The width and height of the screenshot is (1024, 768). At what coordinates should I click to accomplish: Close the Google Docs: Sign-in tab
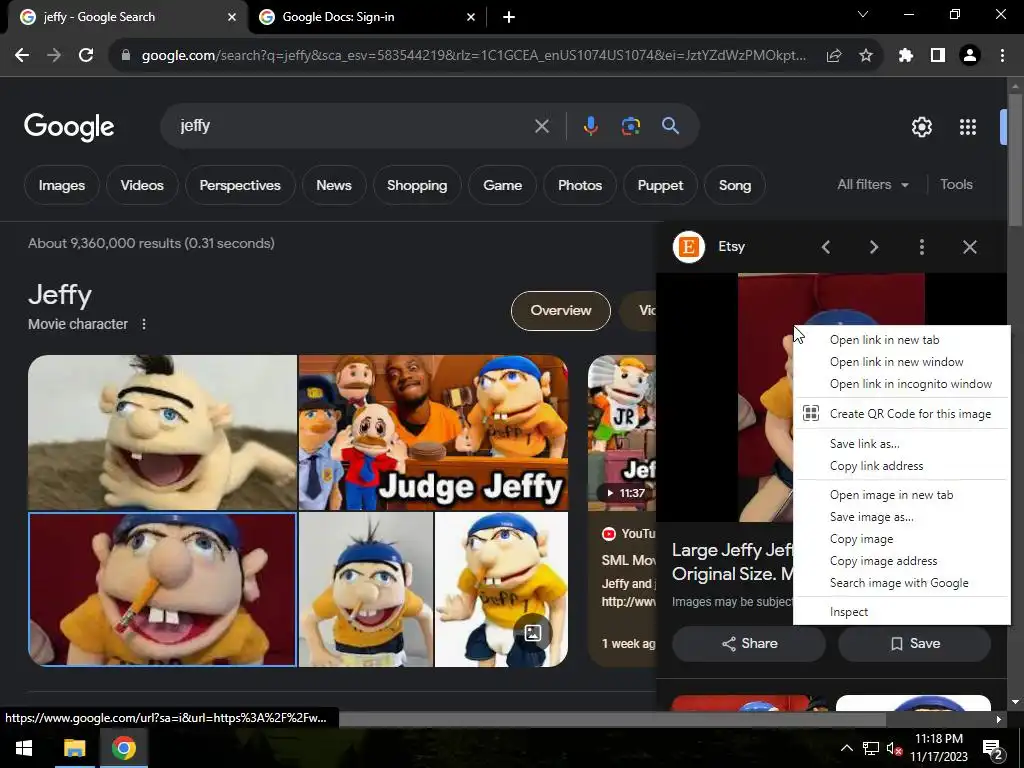coord(471,17)
